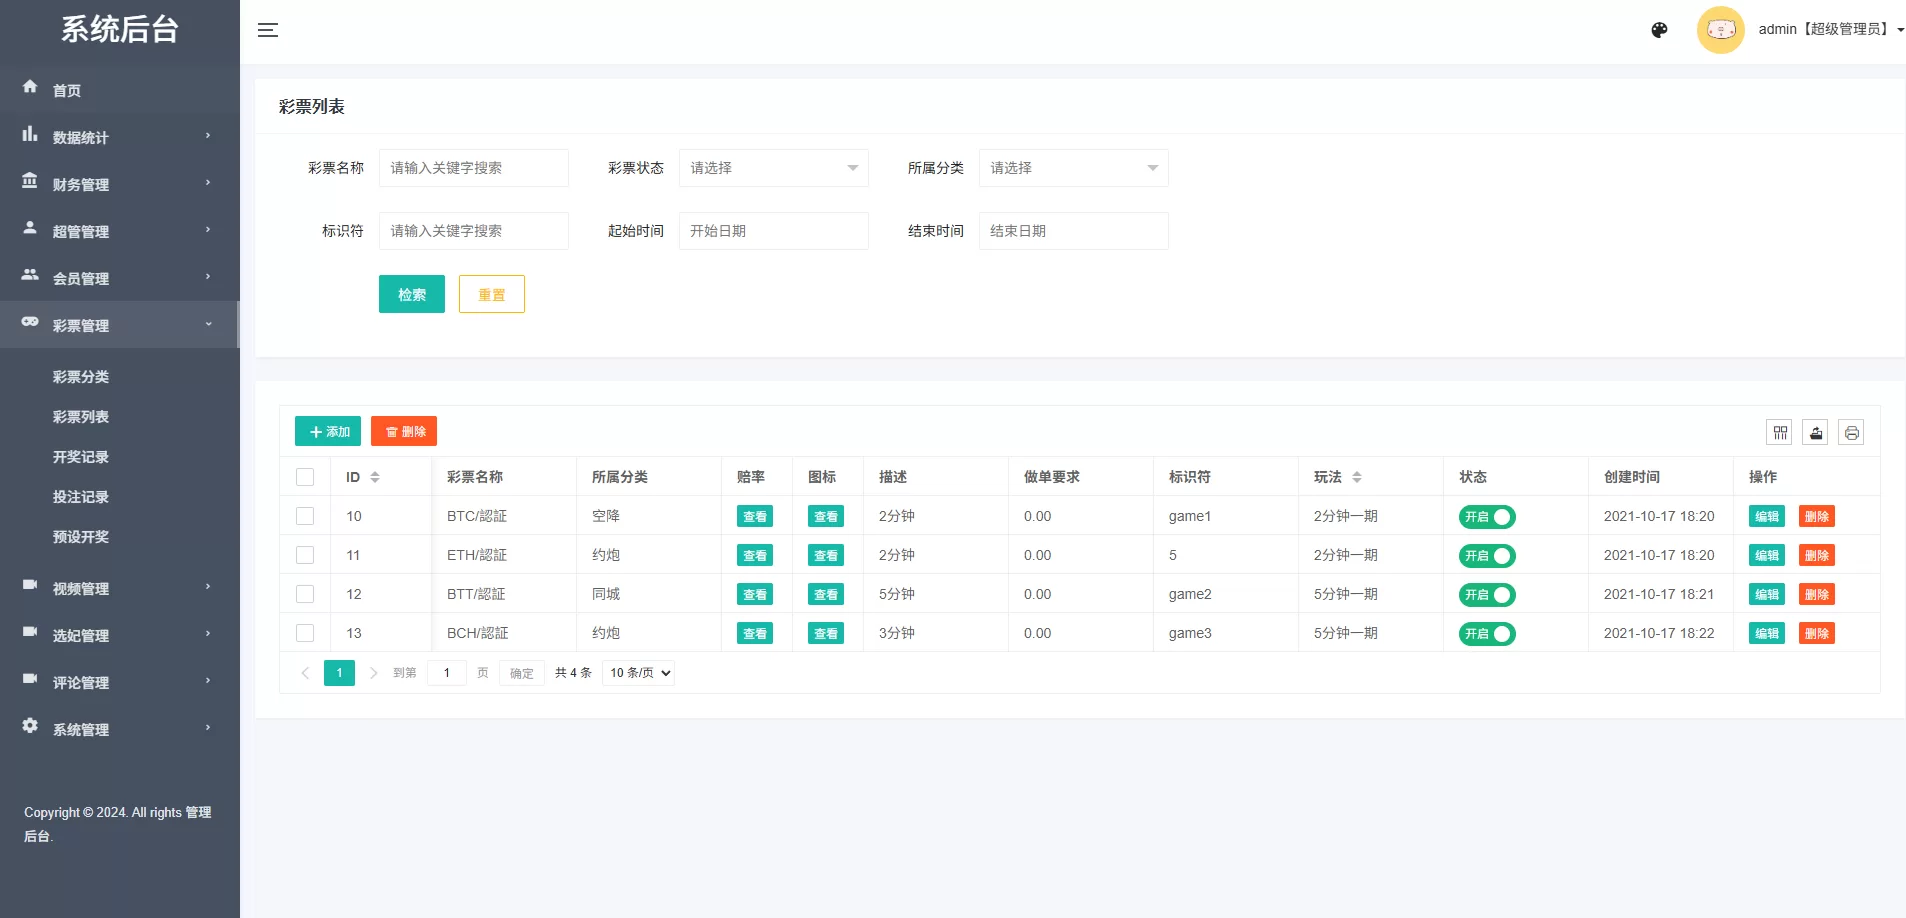Check the row checkbox for ETH/認証
Screen dimensions: 1906x918
(304, 555)
